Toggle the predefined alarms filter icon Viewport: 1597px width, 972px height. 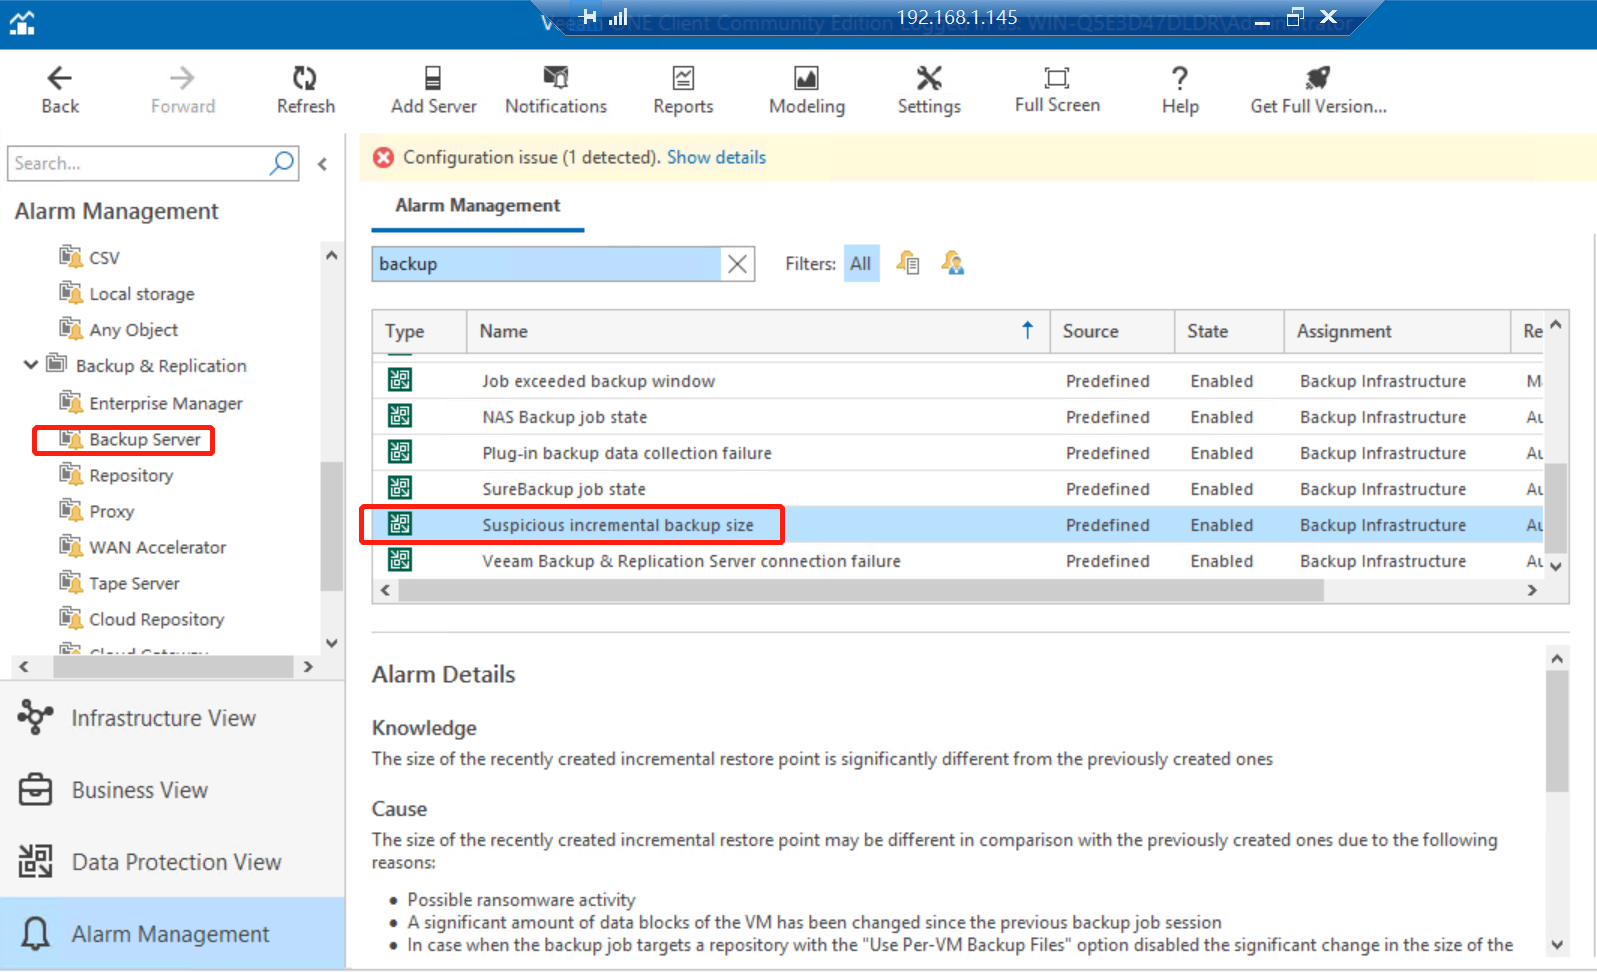point(907,263)
